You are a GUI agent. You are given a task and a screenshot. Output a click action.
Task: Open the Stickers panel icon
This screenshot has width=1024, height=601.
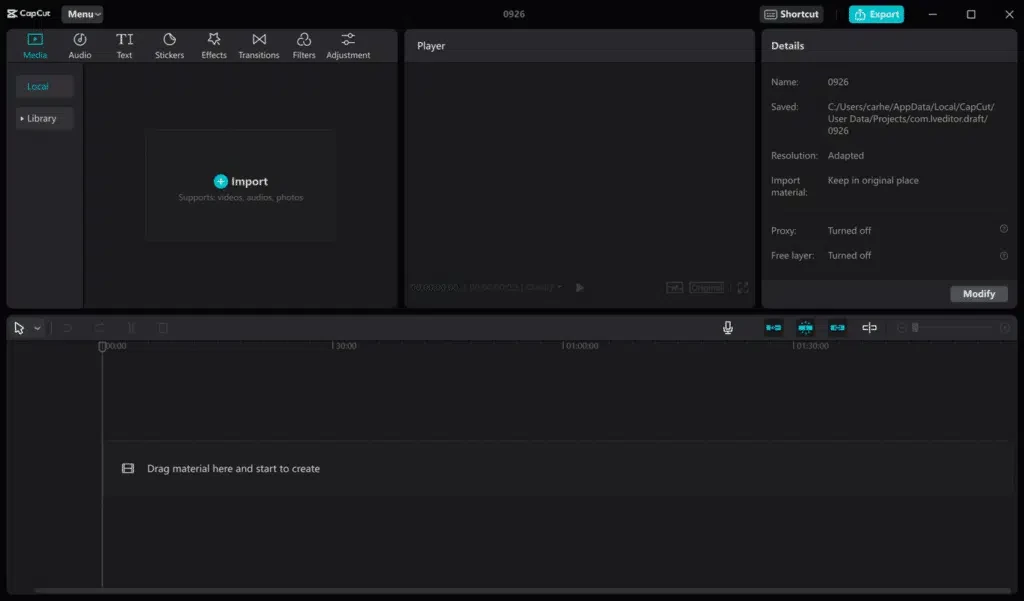coord(169,45)
